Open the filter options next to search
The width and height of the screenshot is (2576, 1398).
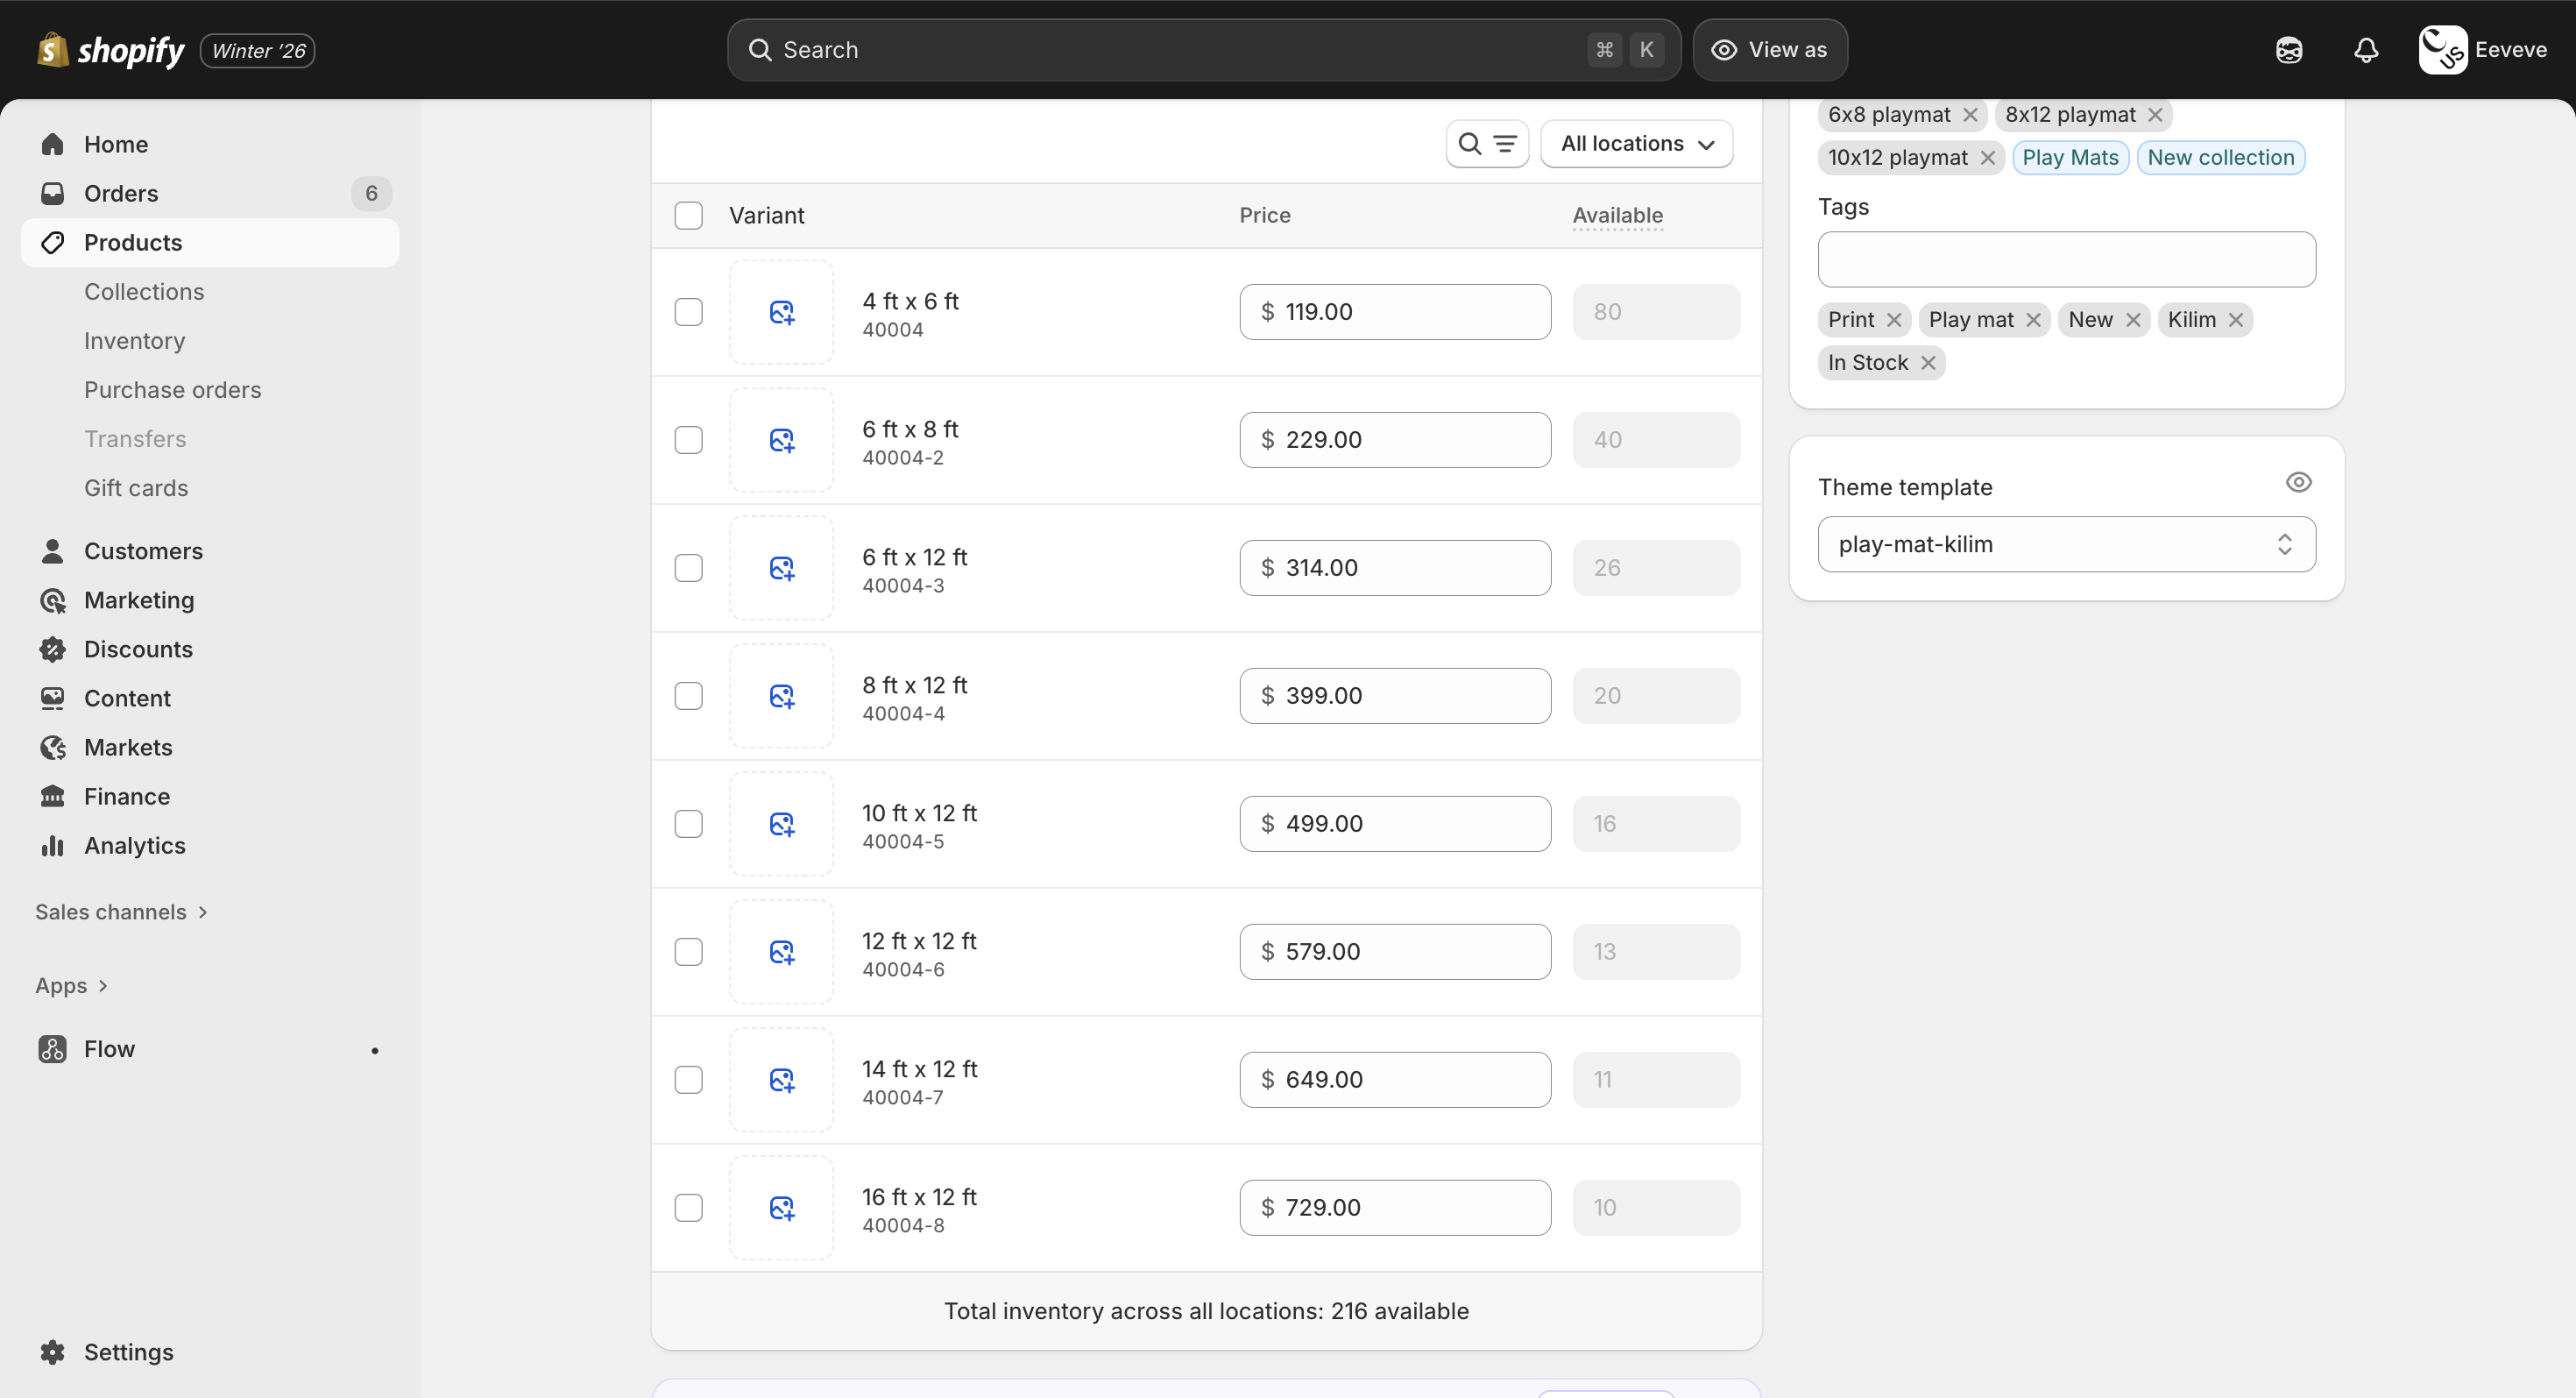click(x=1505, y=143)
